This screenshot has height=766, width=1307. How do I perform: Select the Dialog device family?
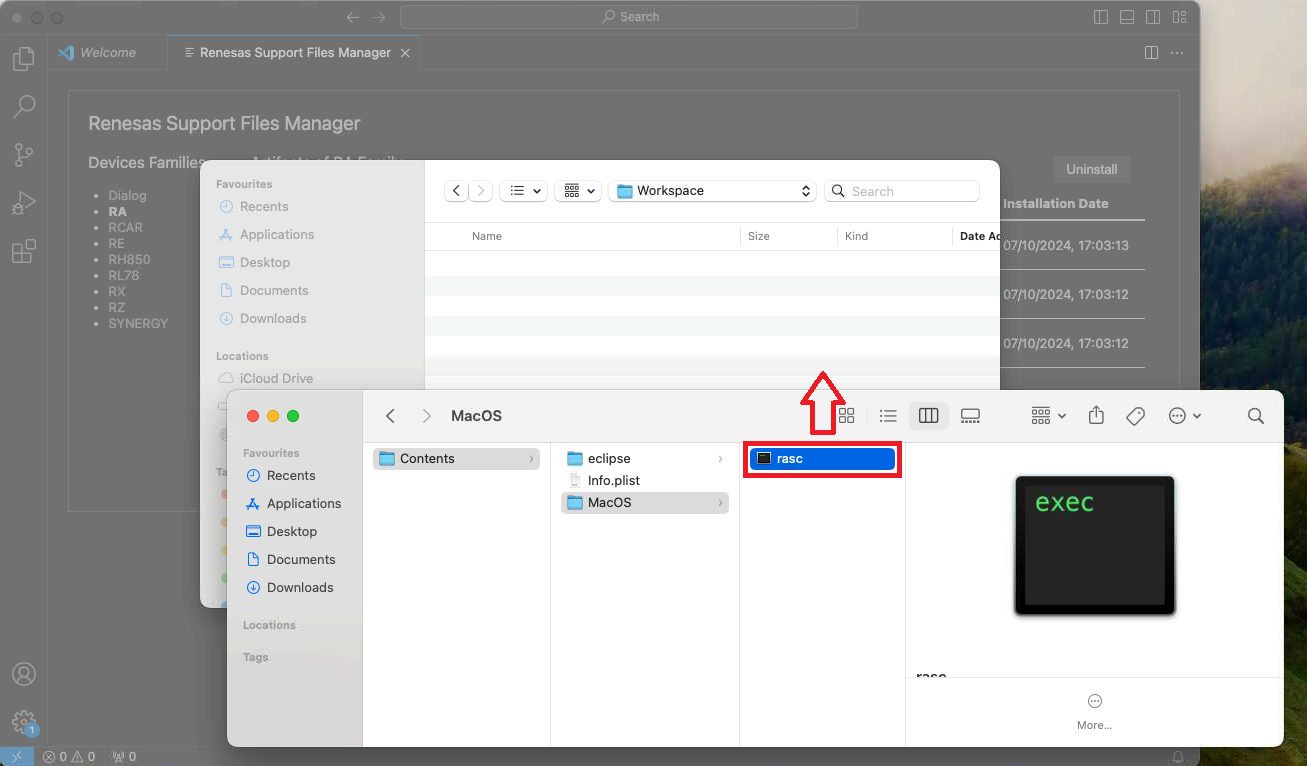tap(127, 195)
